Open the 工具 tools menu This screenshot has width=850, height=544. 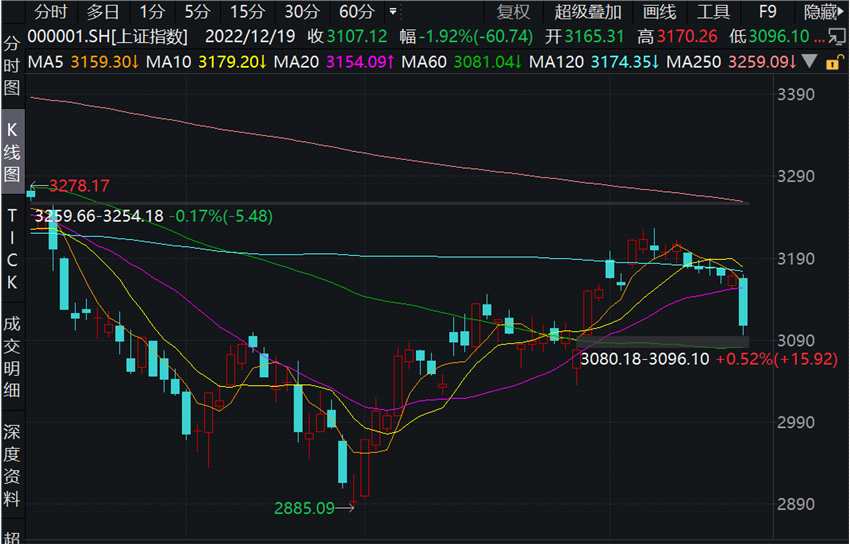(x=713, y=11)
